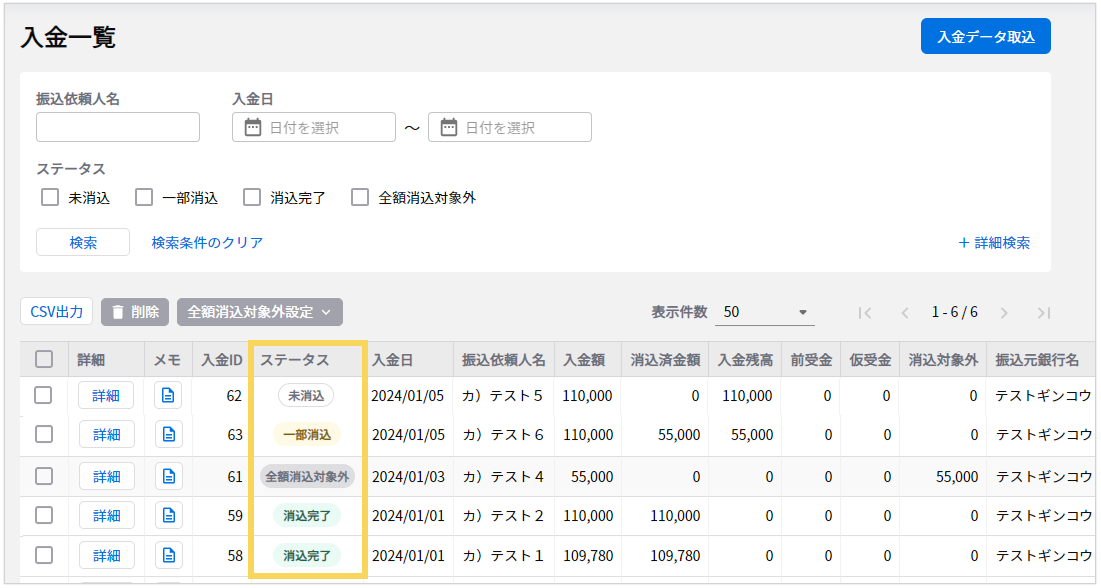Check the 未消込 status checkbox
The width and height of the screenshot is (1101, 588).
(x=50, y=198)
